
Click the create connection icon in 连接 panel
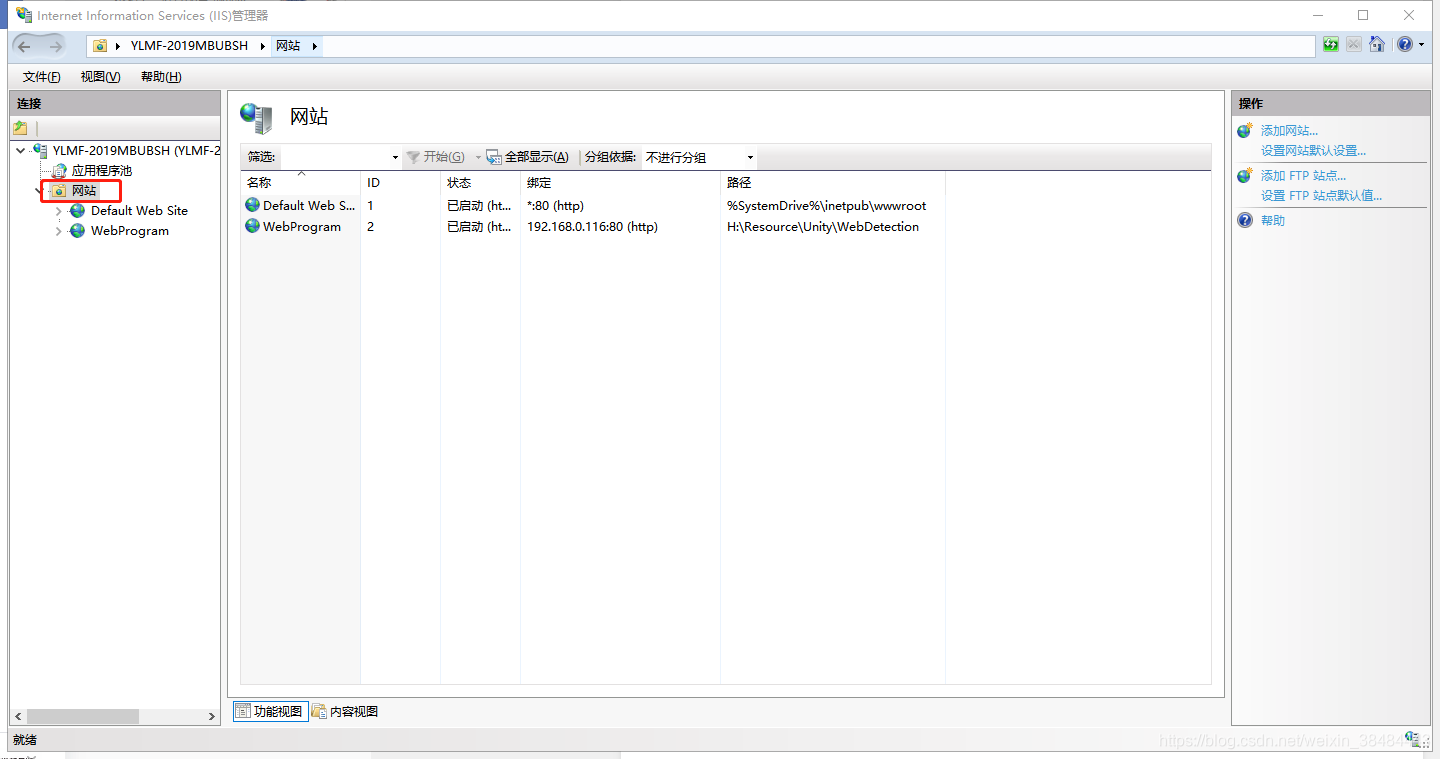pos(20,128)
